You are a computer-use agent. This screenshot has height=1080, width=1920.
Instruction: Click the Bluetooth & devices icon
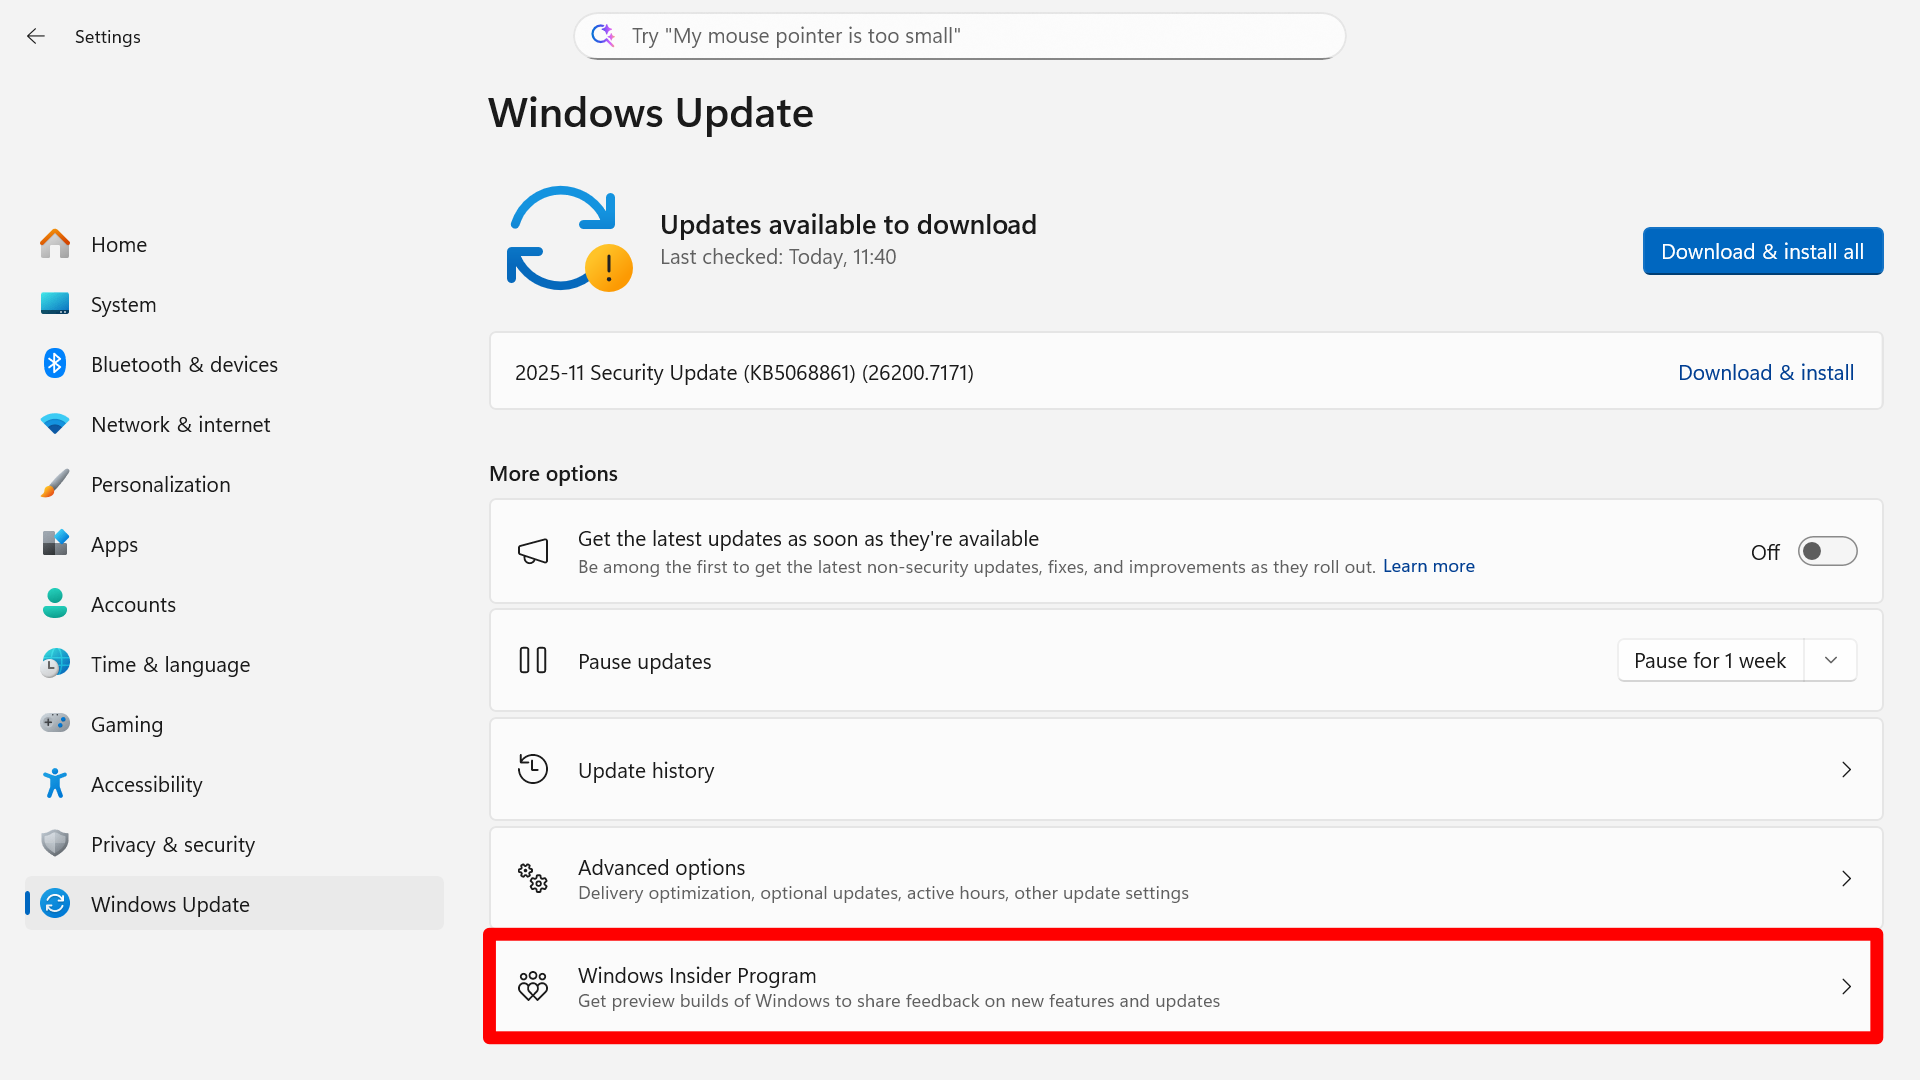(x=54, y=363)
